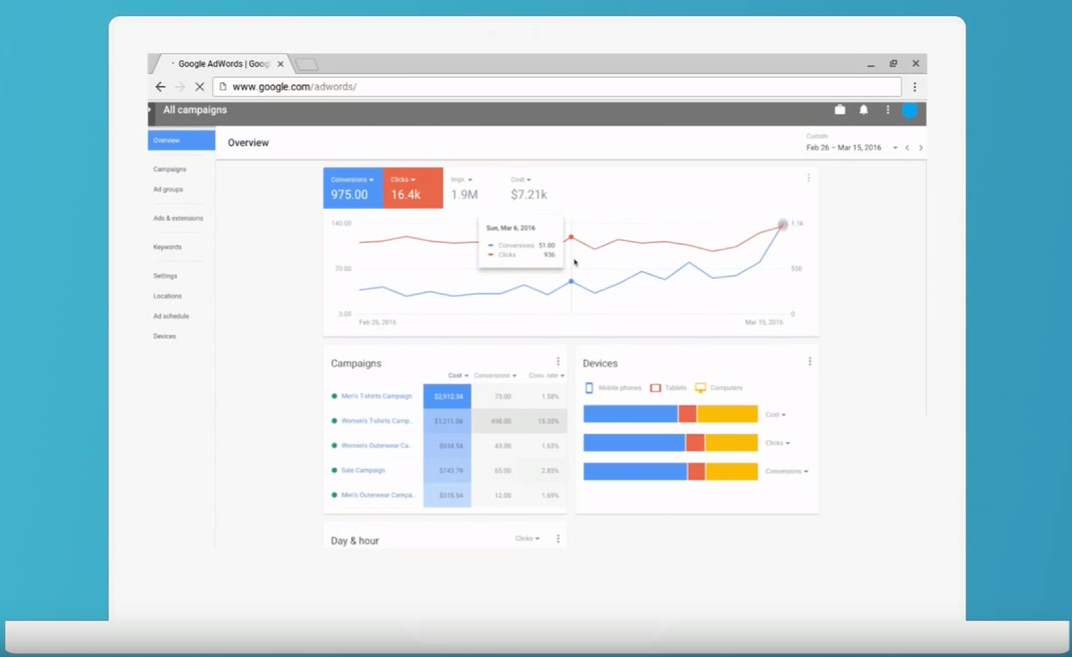Click green status dot of Sale Campaign

334,470
